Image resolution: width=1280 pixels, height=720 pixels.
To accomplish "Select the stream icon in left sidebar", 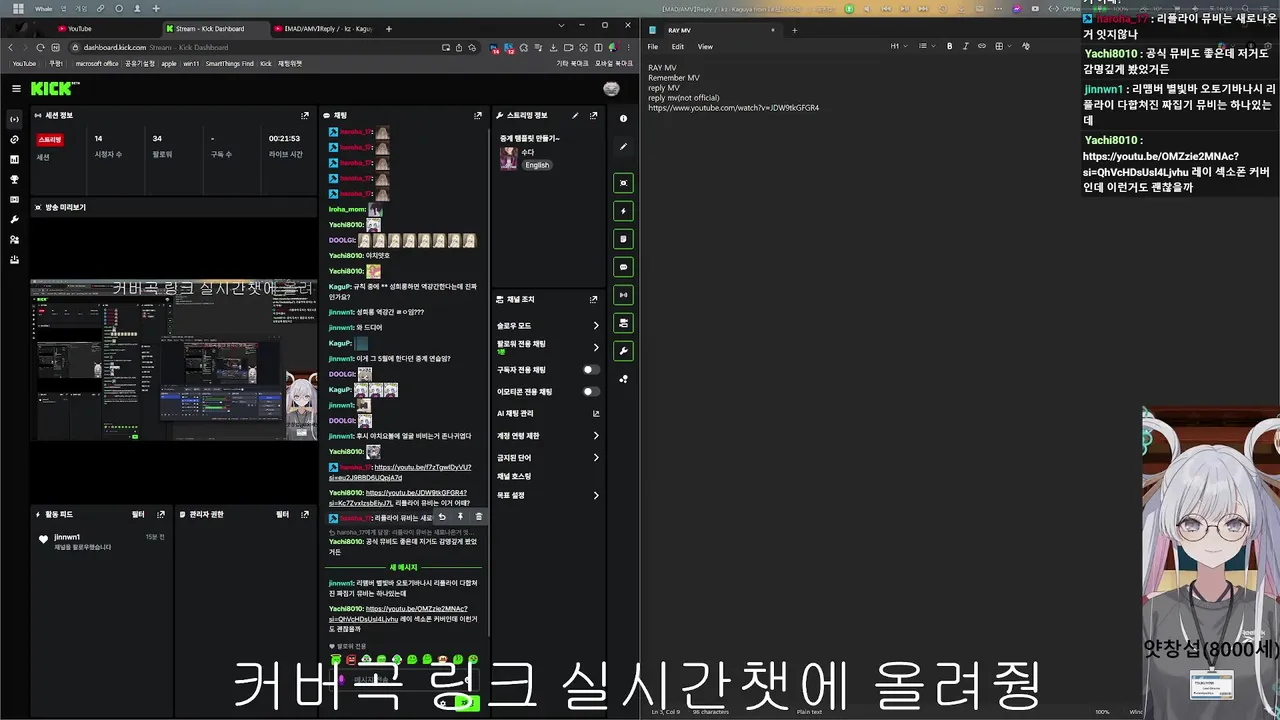I will [x=14, y=119].
